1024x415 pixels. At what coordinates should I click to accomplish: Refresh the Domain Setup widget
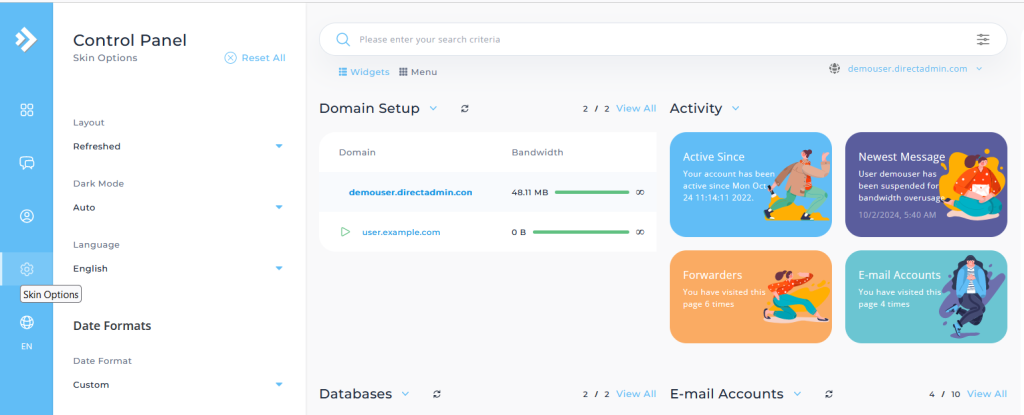click(465, 108)
